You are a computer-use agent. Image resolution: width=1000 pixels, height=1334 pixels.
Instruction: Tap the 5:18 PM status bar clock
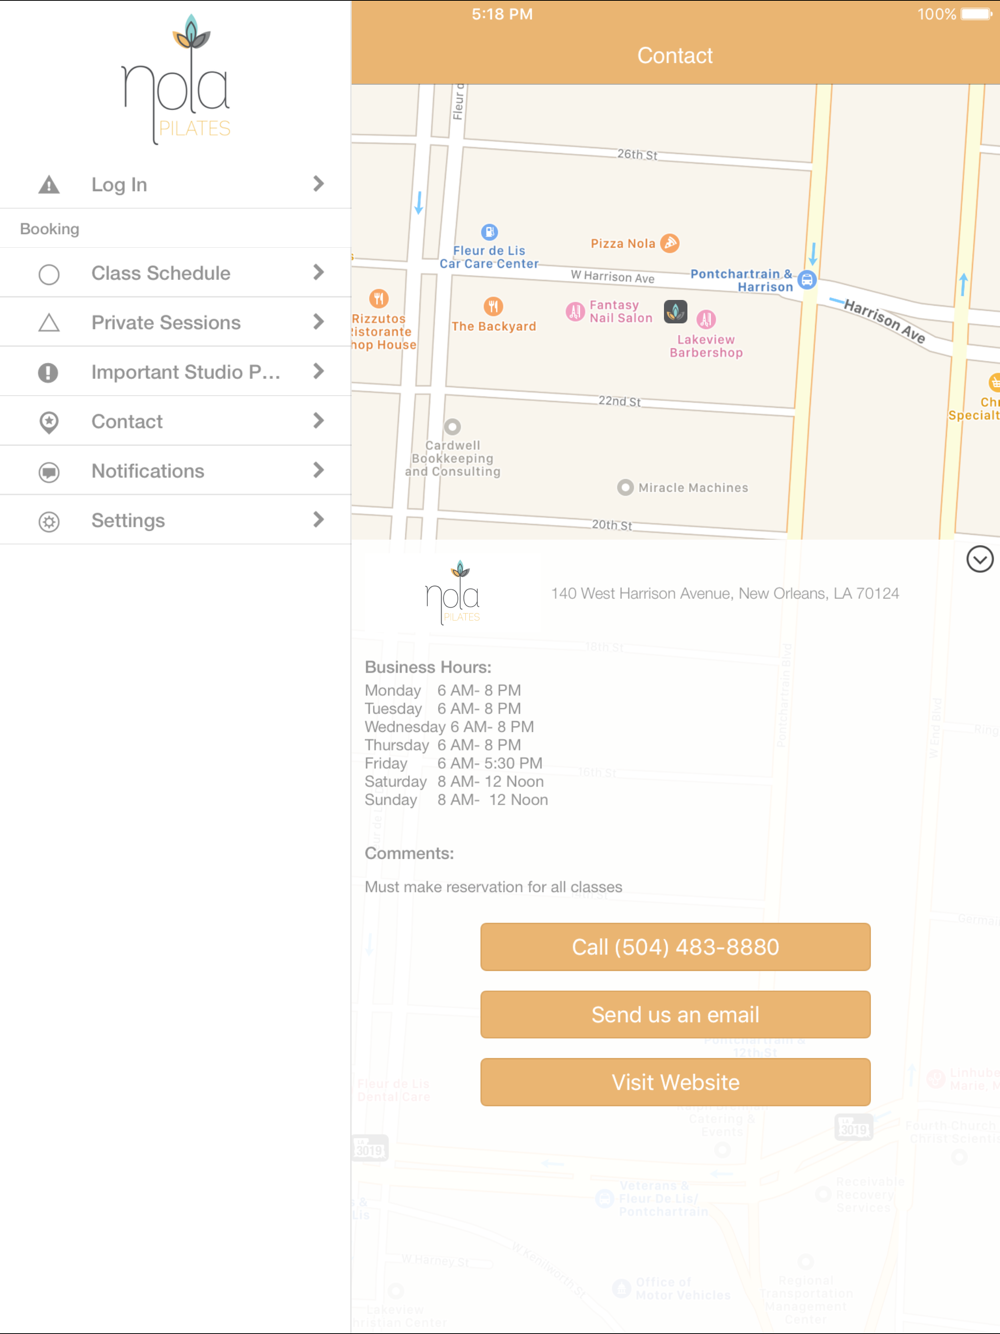[502, 14]
